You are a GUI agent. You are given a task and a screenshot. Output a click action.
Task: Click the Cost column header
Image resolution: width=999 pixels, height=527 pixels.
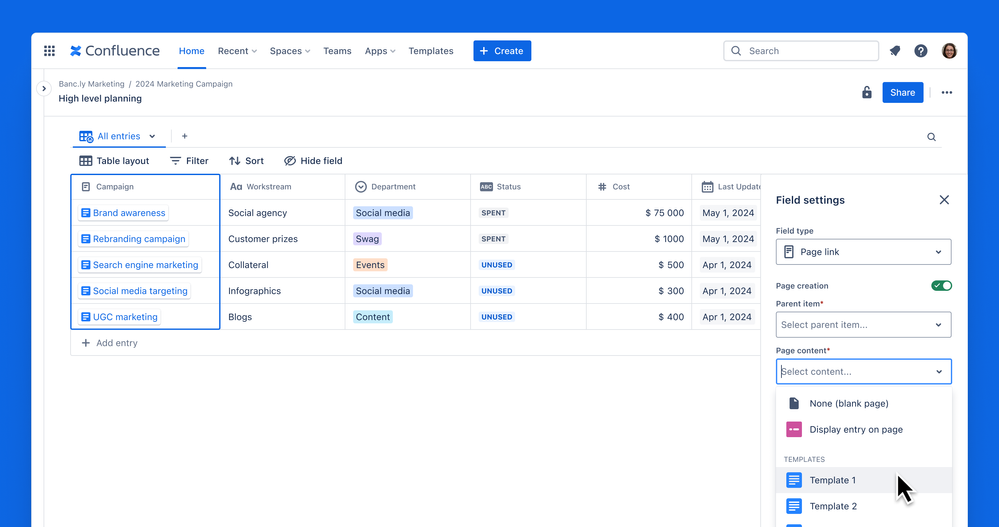click(639, 187)
